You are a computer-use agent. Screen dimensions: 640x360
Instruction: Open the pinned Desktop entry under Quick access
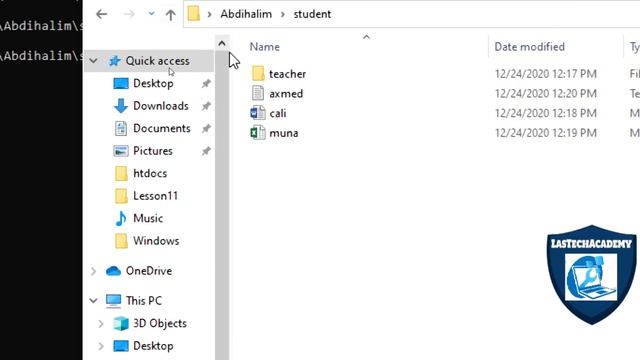[153, 83]
